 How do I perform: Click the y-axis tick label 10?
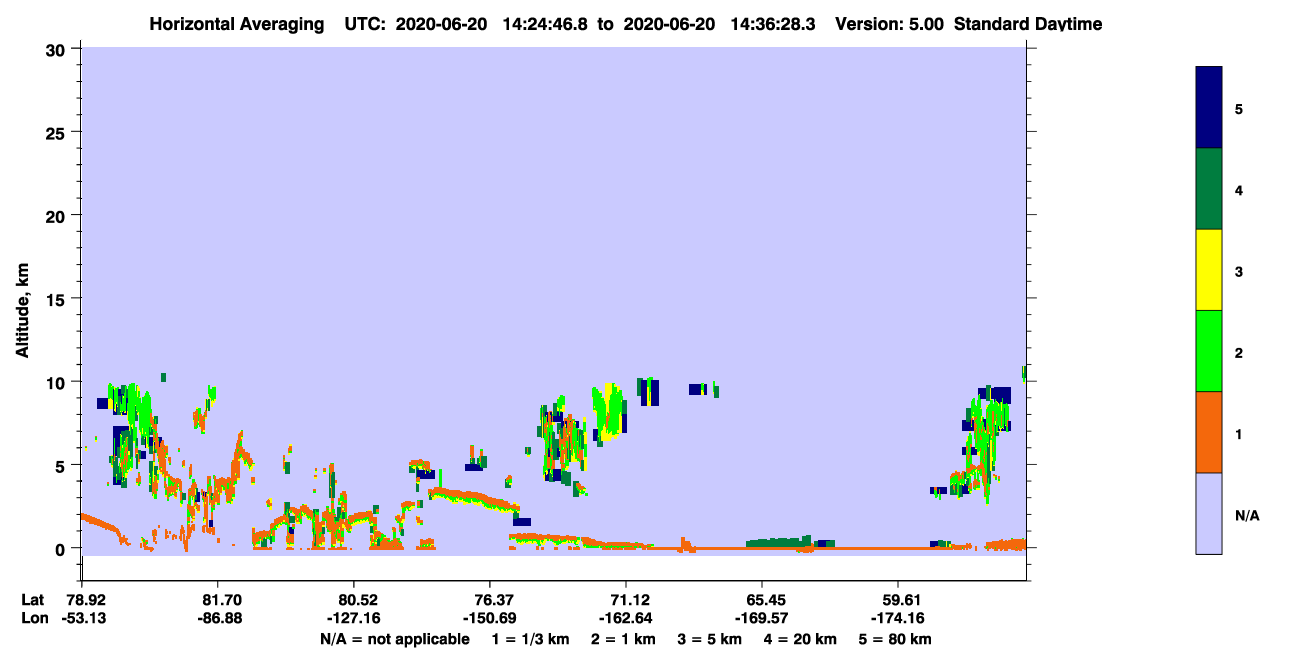[x=58, y=382]
